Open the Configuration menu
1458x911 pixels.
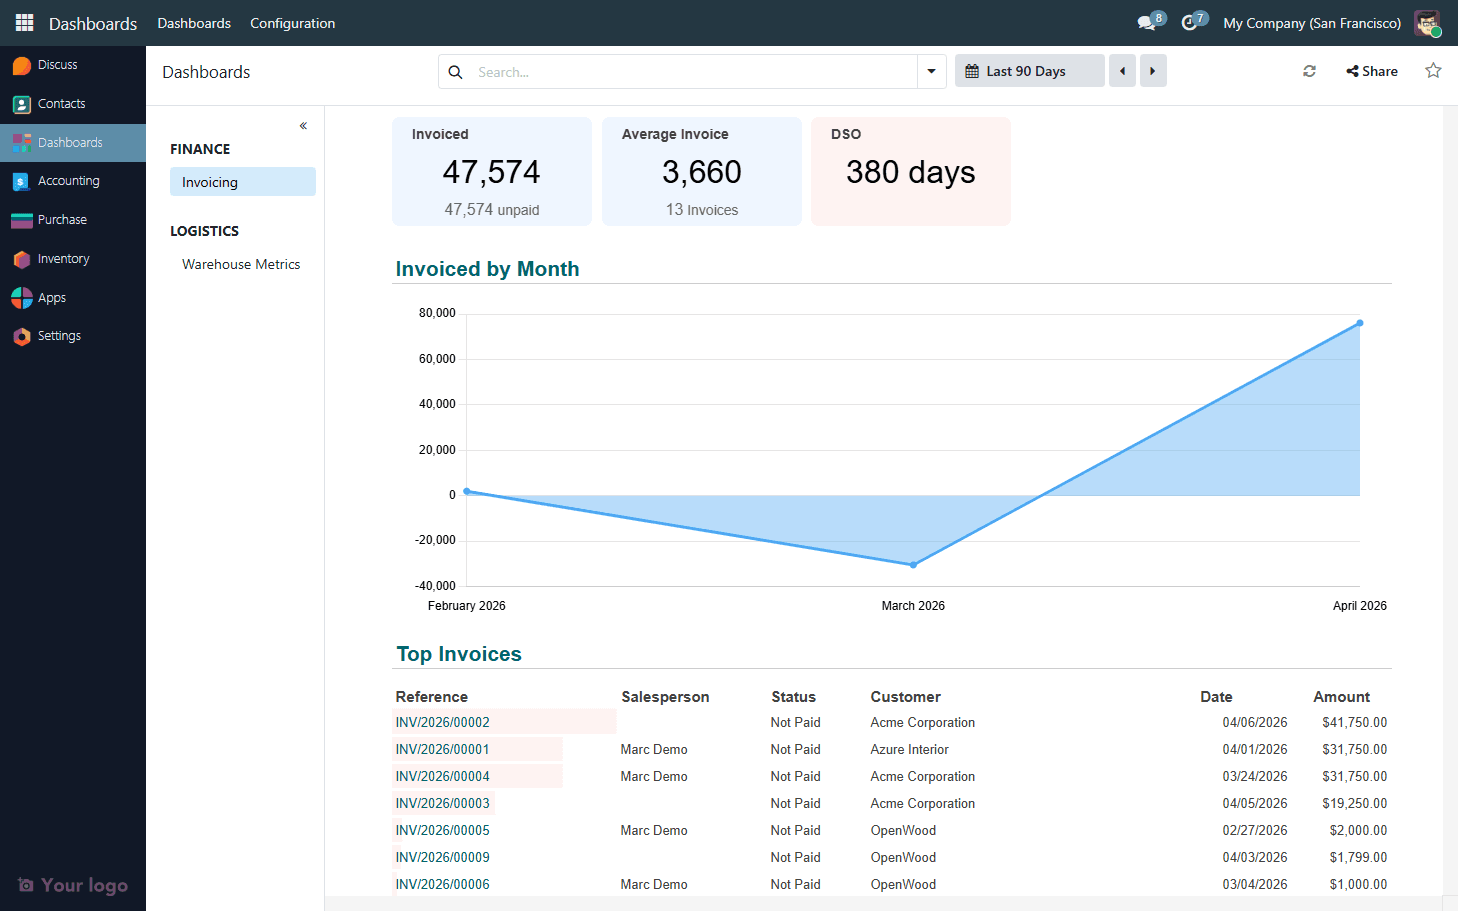292,23
